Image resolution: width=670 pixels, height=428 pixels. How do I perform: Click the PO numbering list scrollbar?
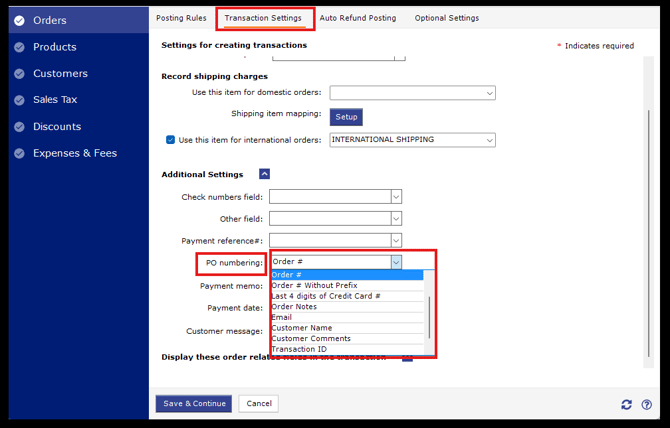coord(429,317)
